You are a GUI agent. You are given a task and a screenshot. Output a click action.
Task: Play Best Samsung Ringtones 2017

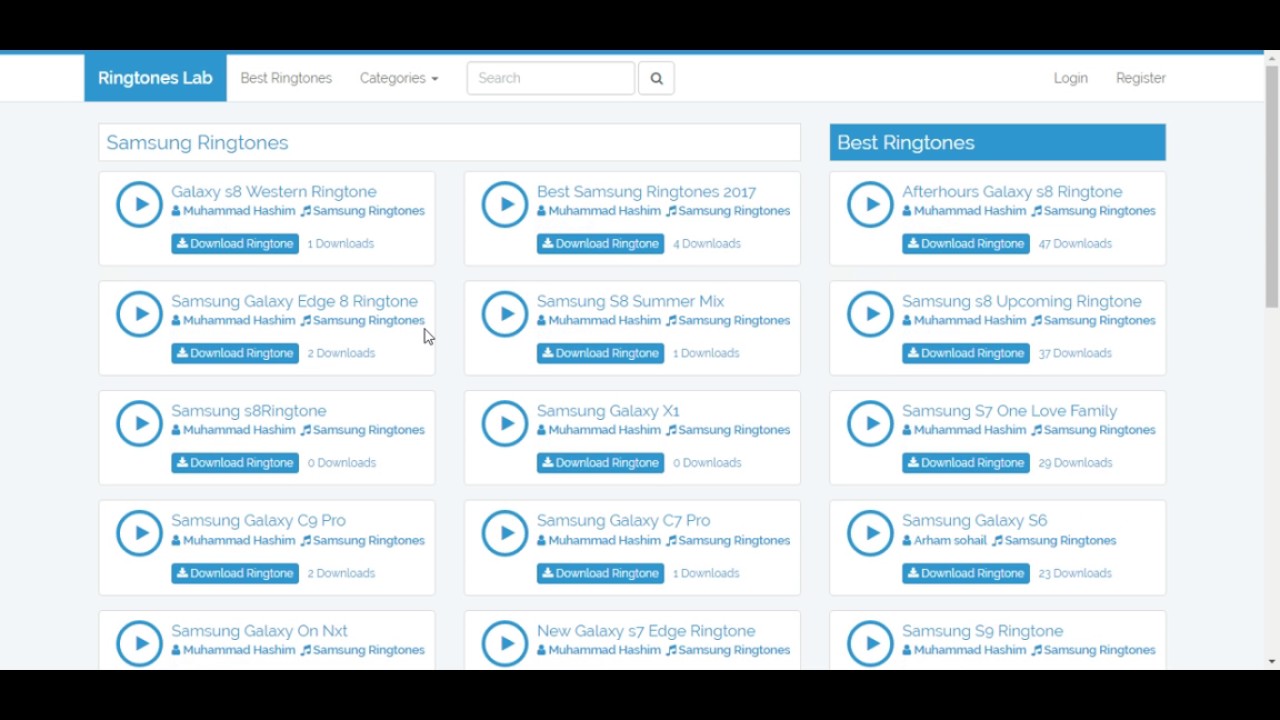tap(505, 204)
